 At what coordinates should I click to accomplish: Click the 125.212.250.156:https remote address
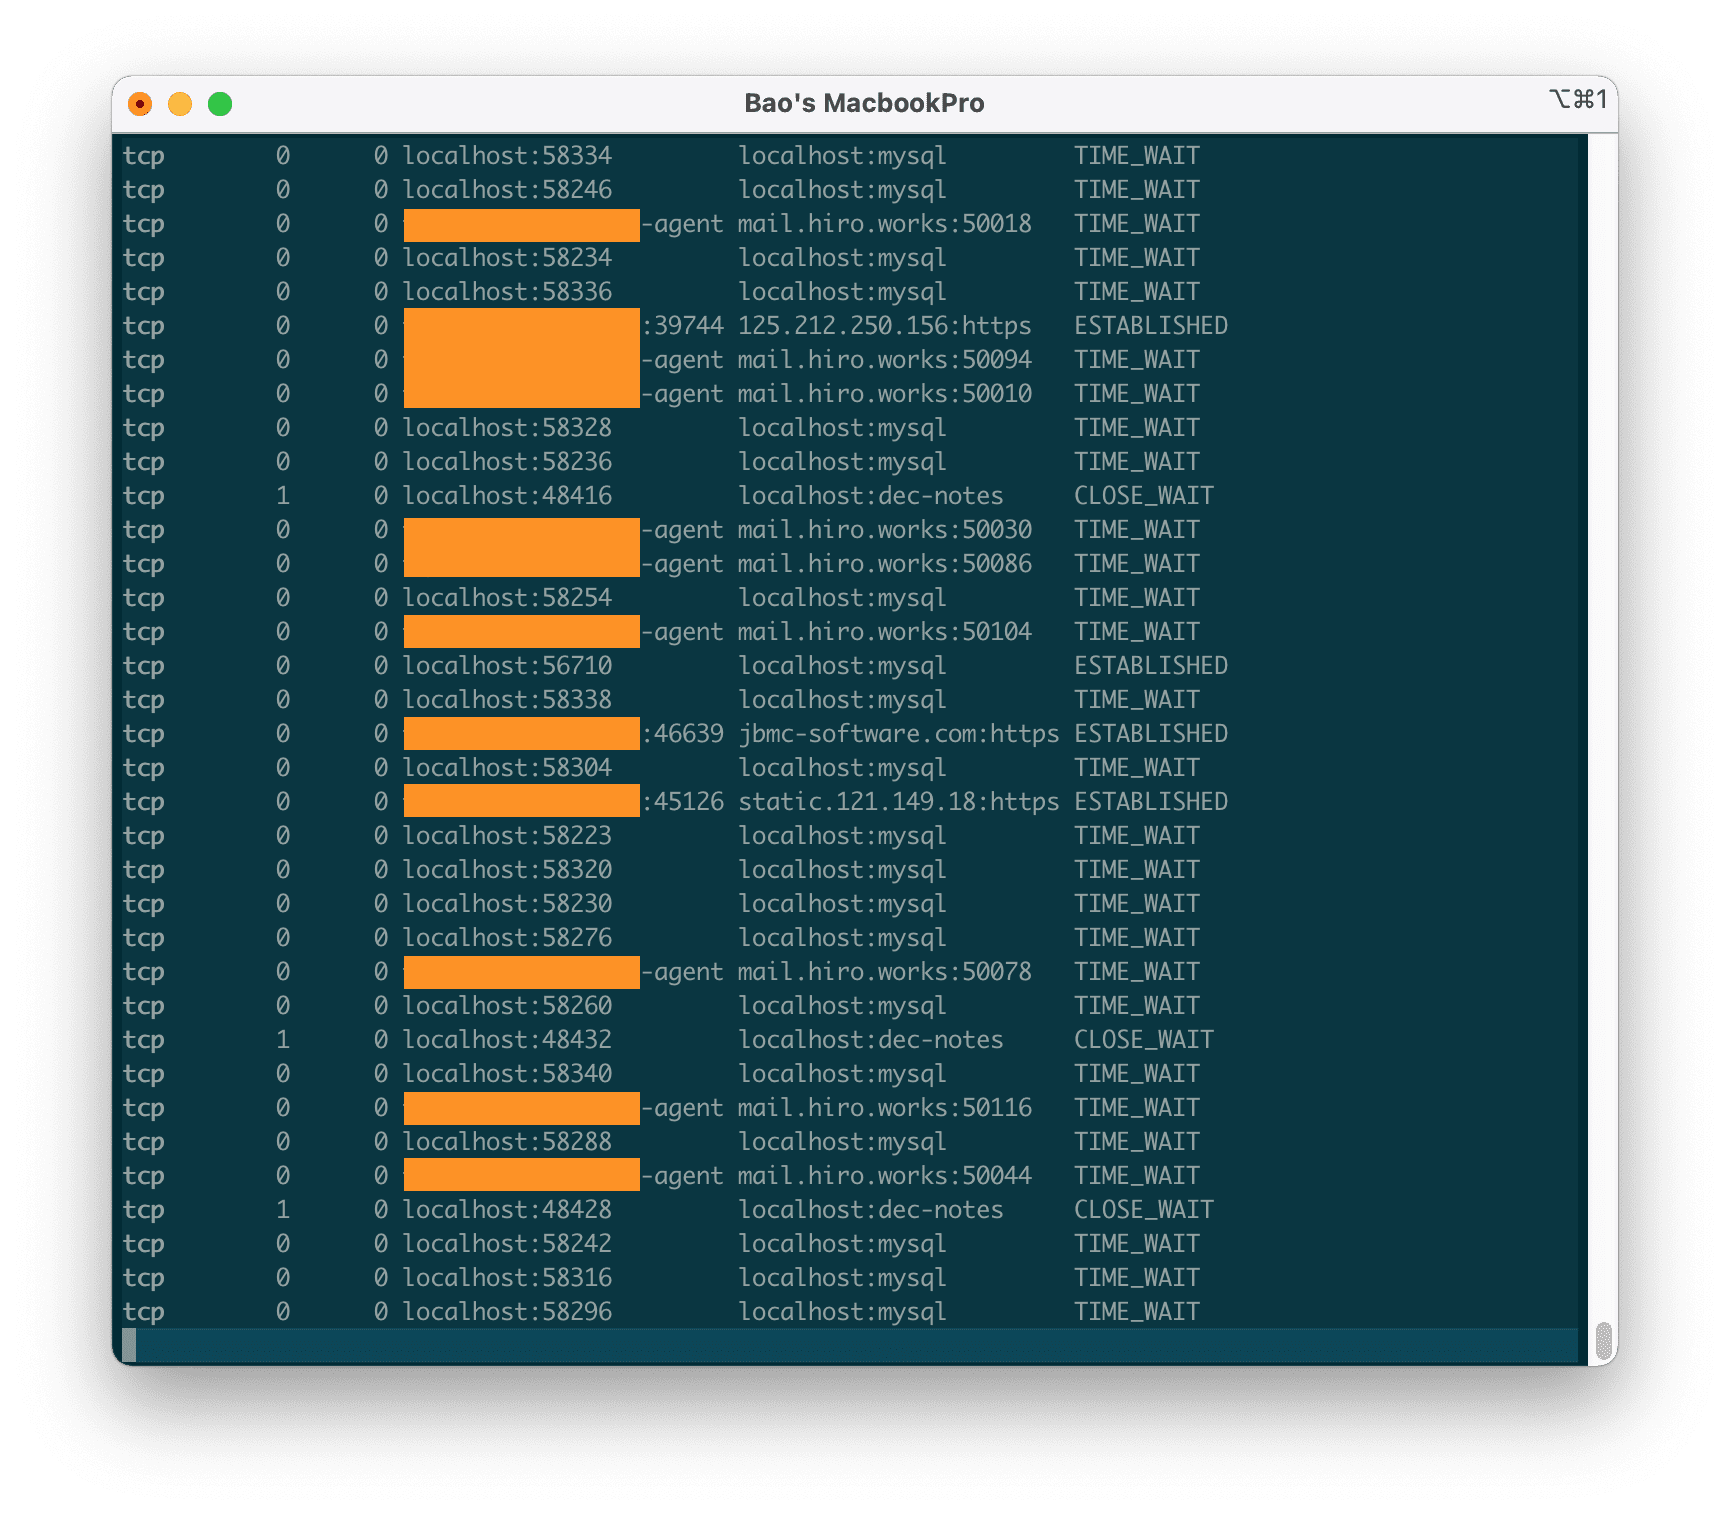point(885,325)
